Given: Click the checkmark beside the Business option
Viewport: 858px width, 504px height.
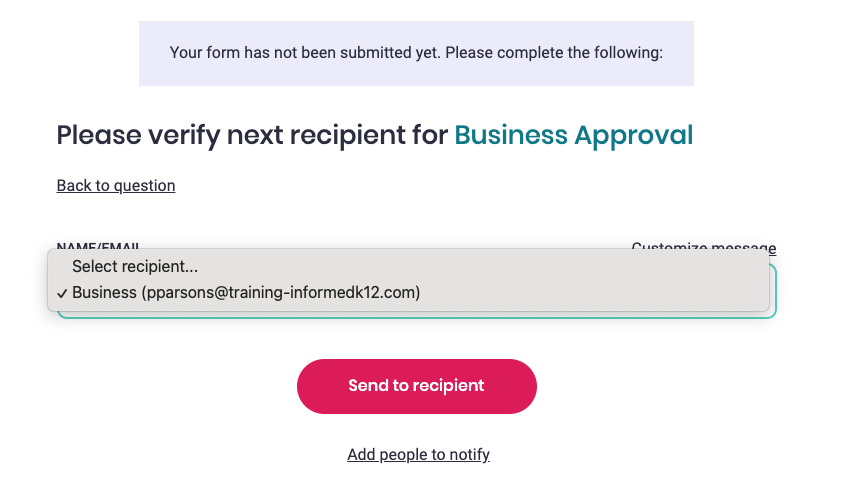Looking at the screenshot, I should pos(63,293).
